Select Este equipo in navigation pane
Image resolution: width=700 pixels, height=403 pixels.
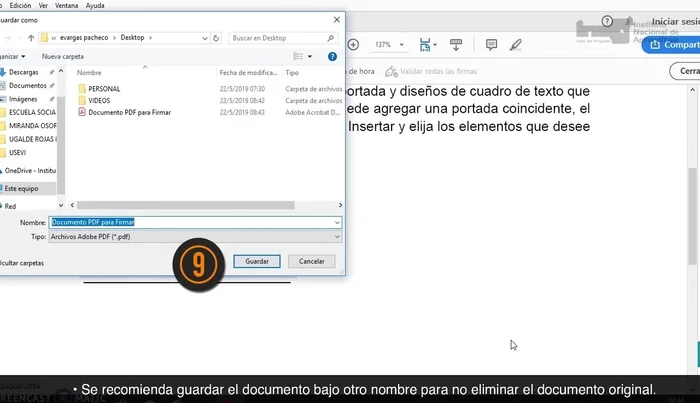point(21,188)
